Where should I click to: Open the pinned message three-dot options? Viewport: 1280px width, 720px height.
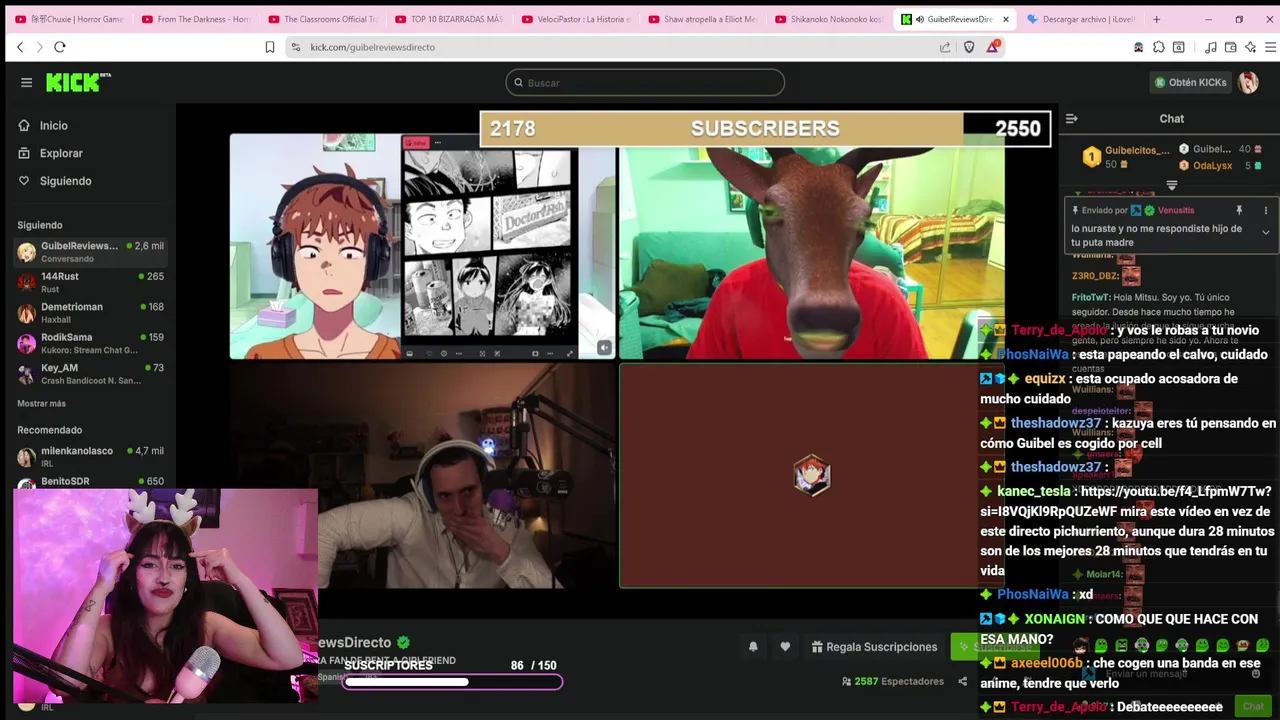pyautogui.click(x=1265, y=210)
